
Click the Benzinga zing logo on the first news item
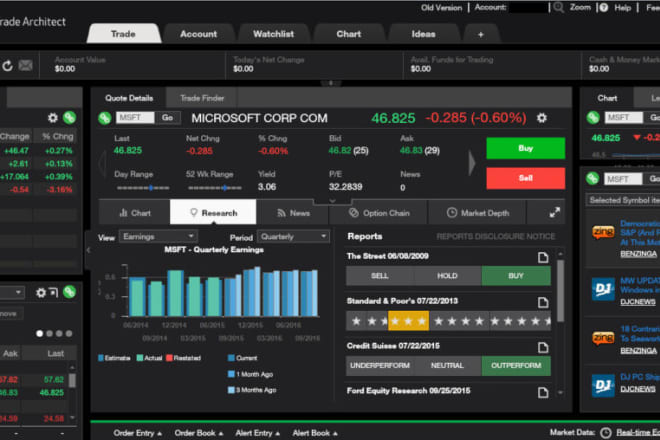[603, 232]
